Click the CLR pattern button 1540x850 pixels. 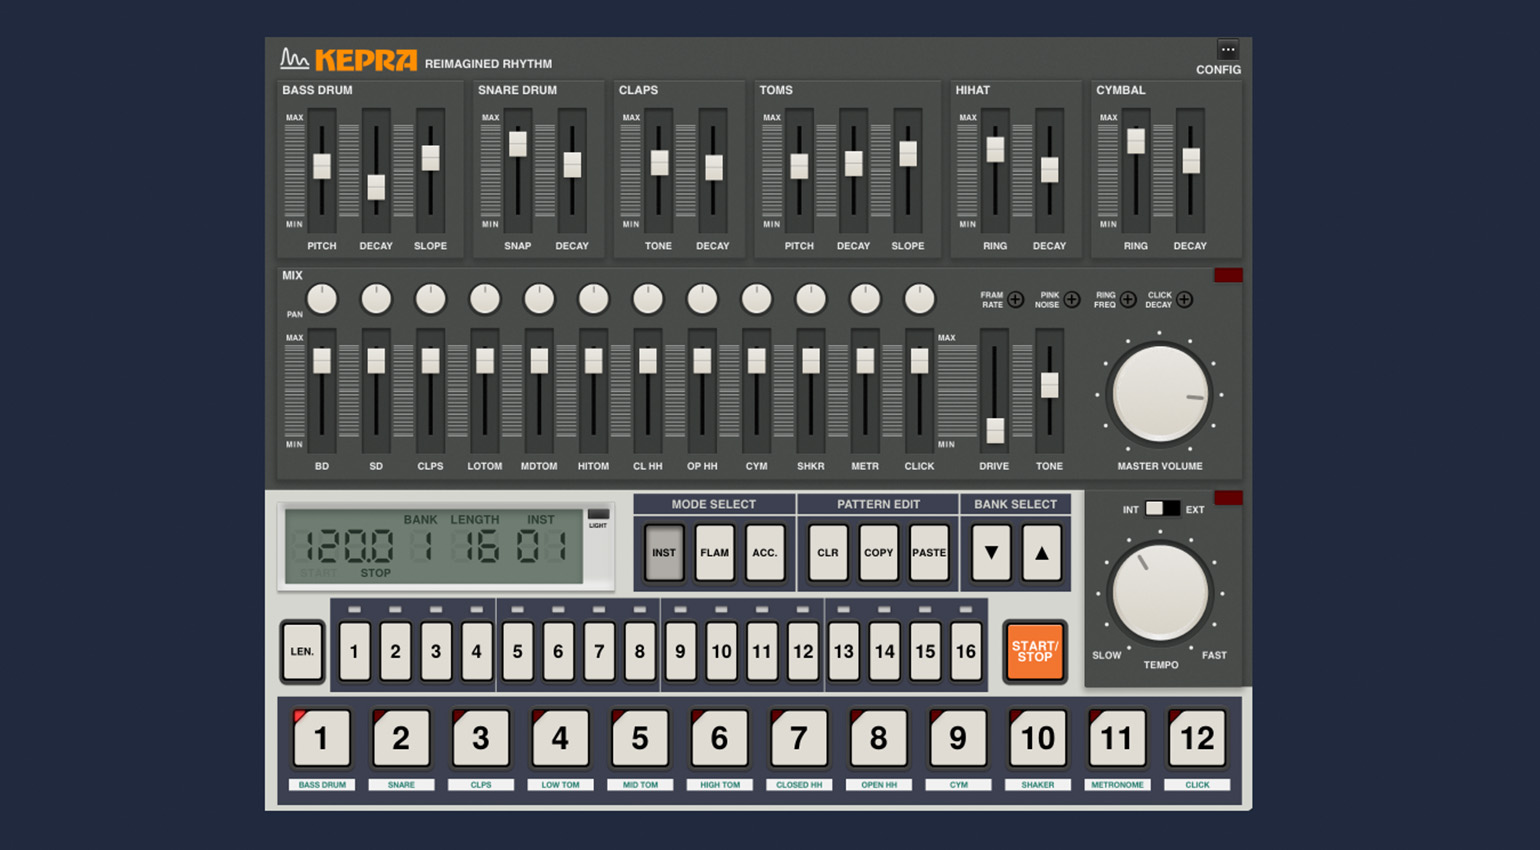828,552
